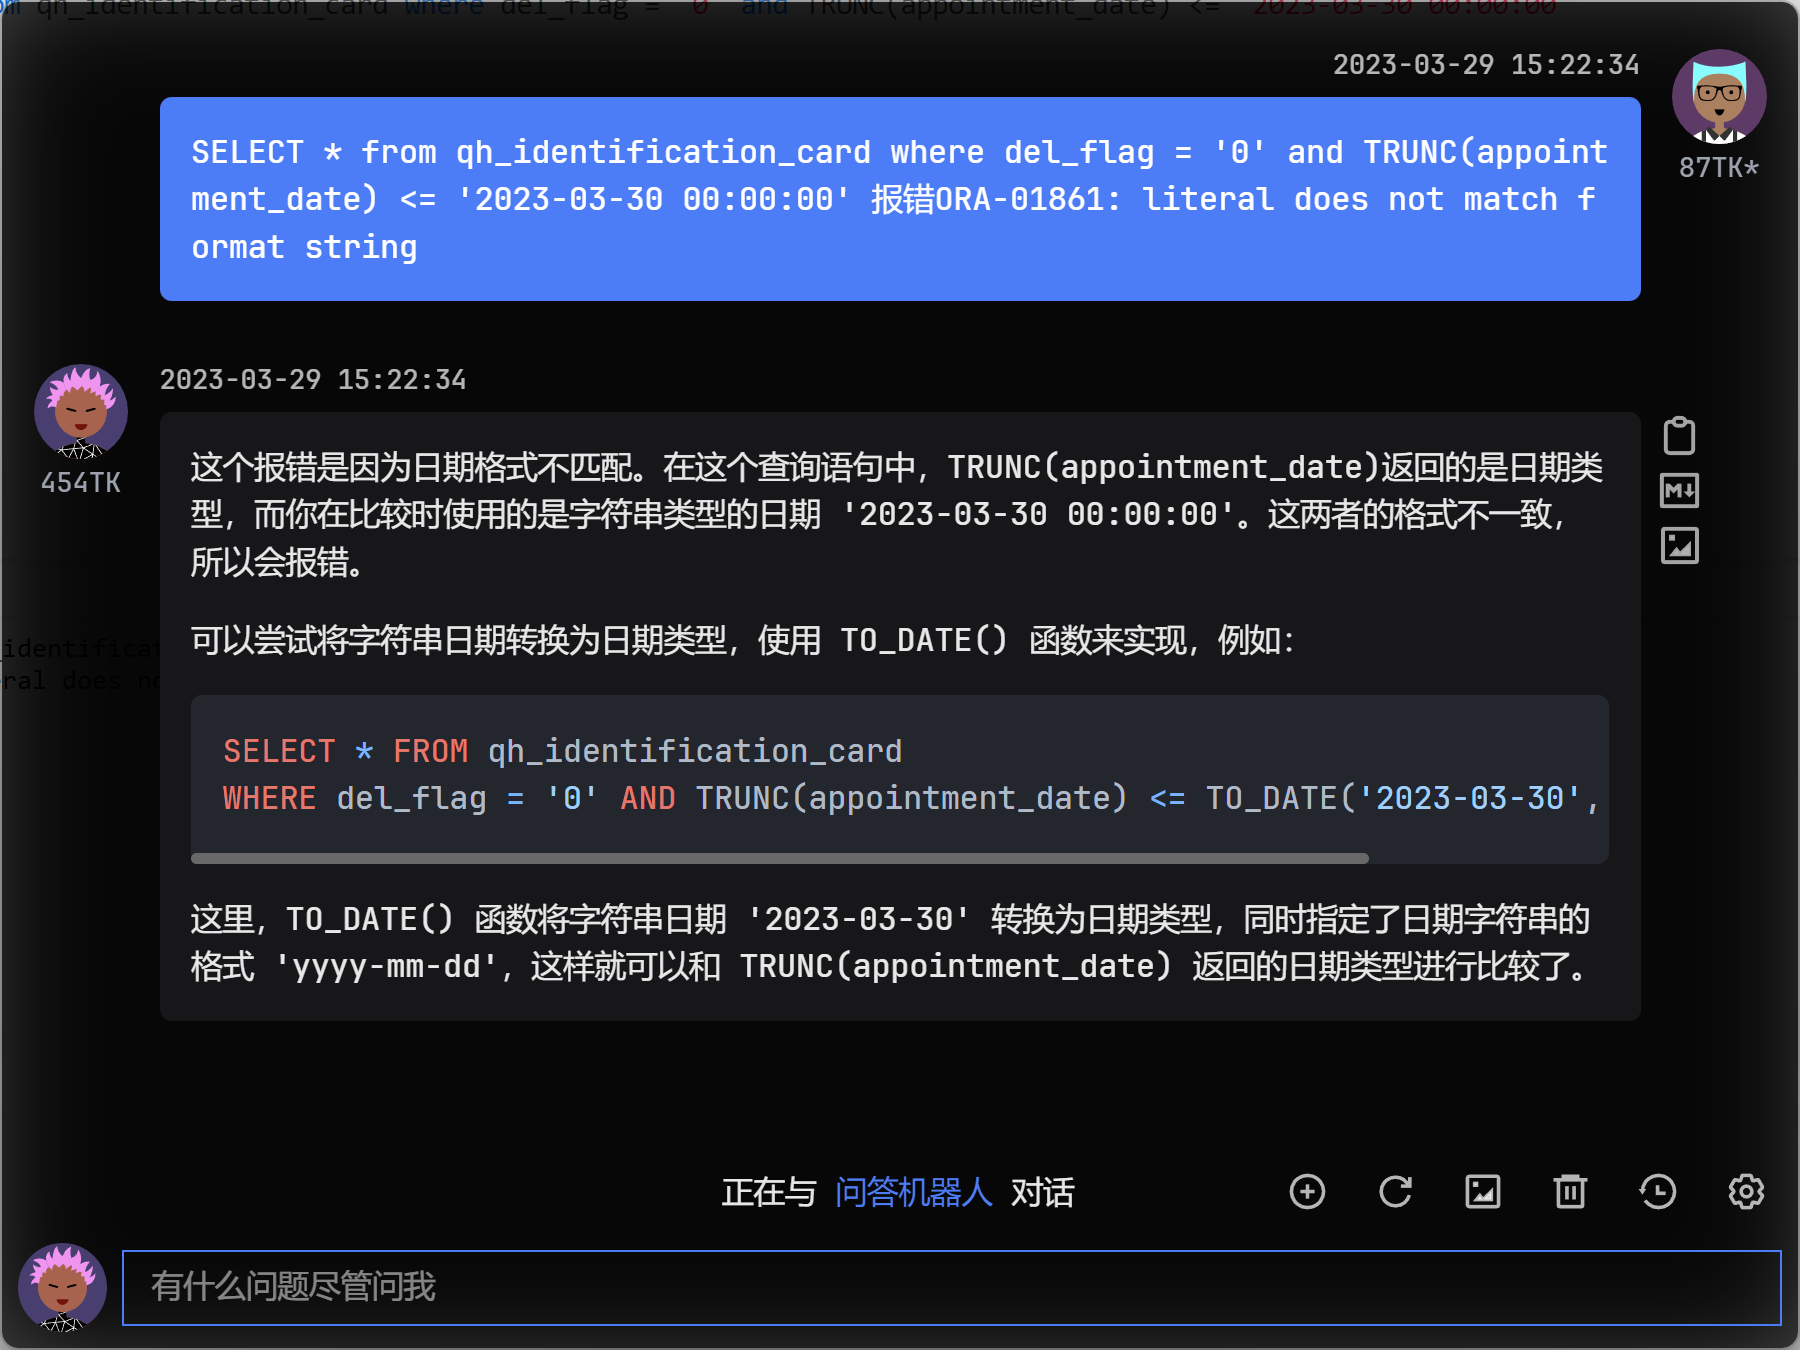Click the 2023-03-29 15:22:34 bot timestamp

[313, 379]
